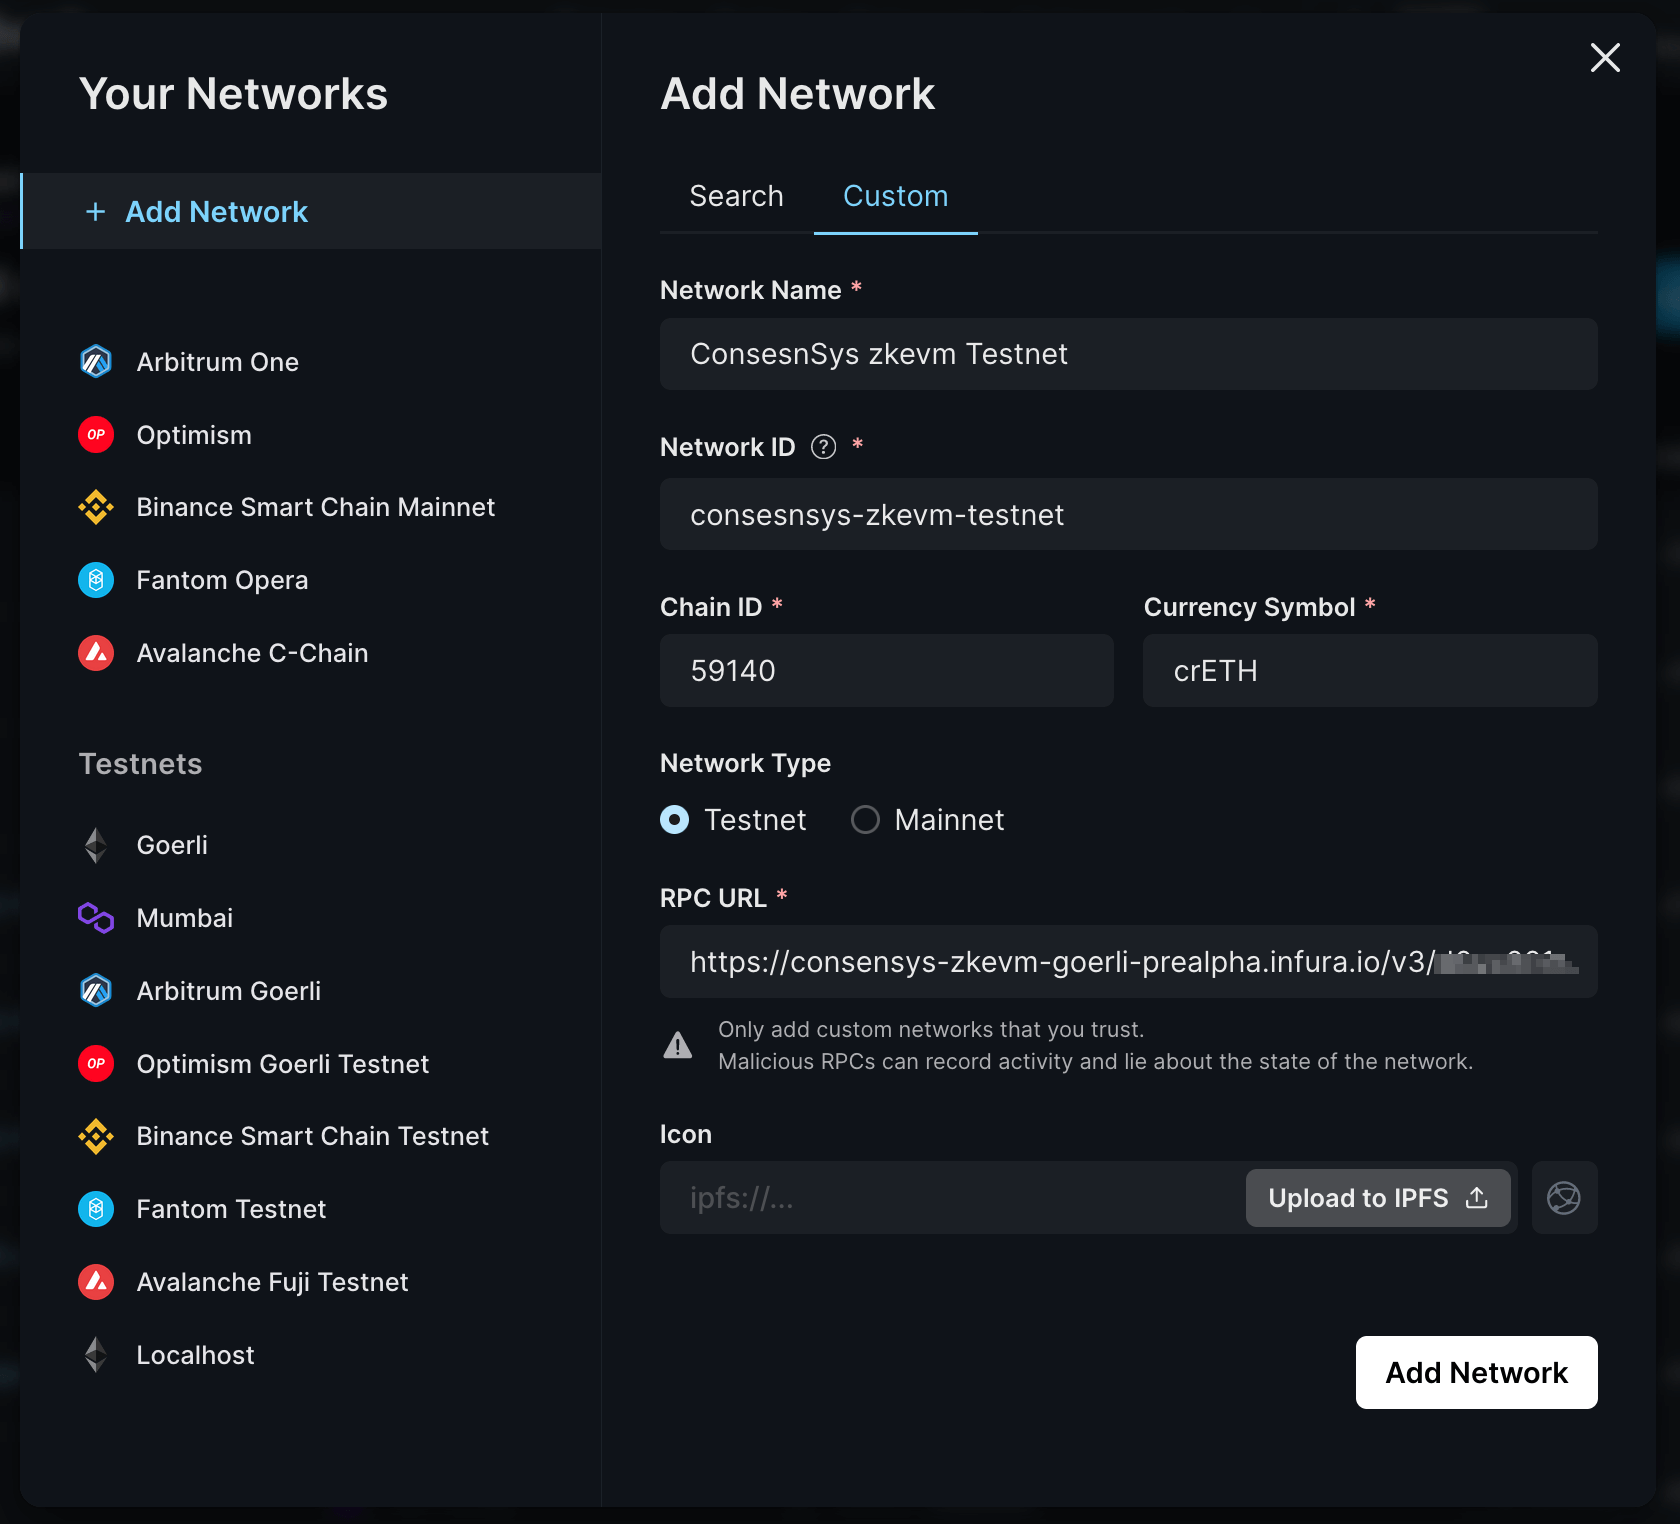Click the Add Network submit button
This screenshot has height=1524, width=1680.
pos(1475,1372)
